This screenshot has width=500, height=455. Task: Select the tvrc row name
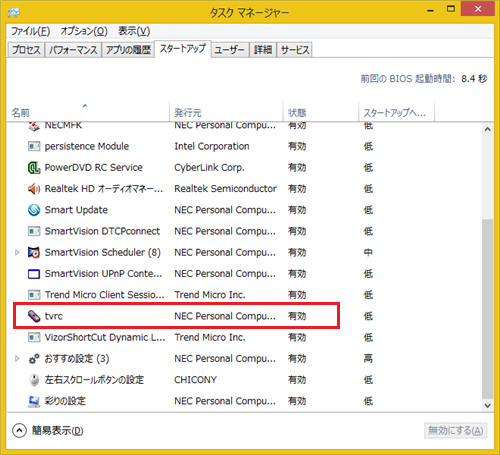click(x=54, y=316)
